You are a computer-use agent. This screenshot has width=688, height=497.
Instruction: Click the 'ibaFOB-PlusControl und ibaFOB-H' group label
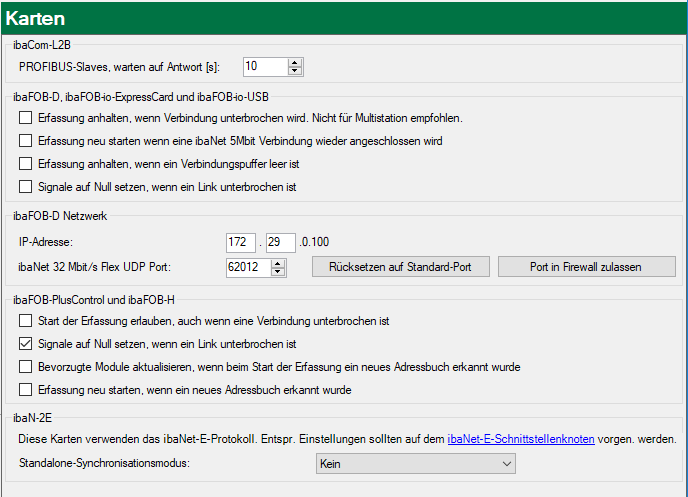coord(94,300)
